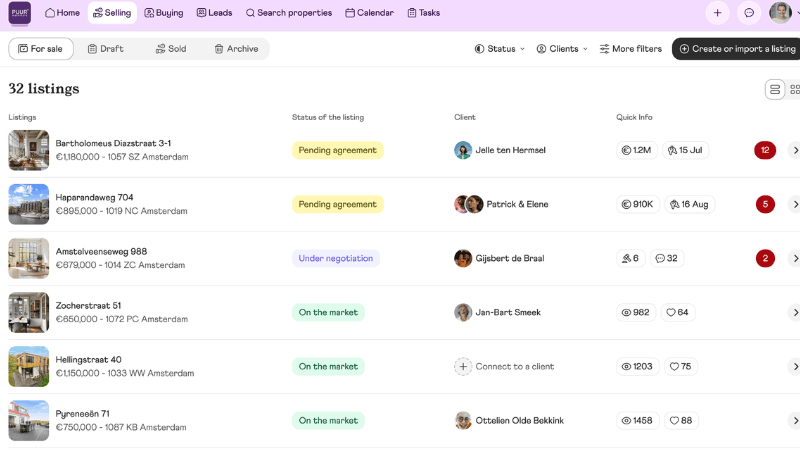Click the Under negotiation status badge
The height and width of the screenshot is (450, 800).
pyautogui.click(x=336, y=258)
